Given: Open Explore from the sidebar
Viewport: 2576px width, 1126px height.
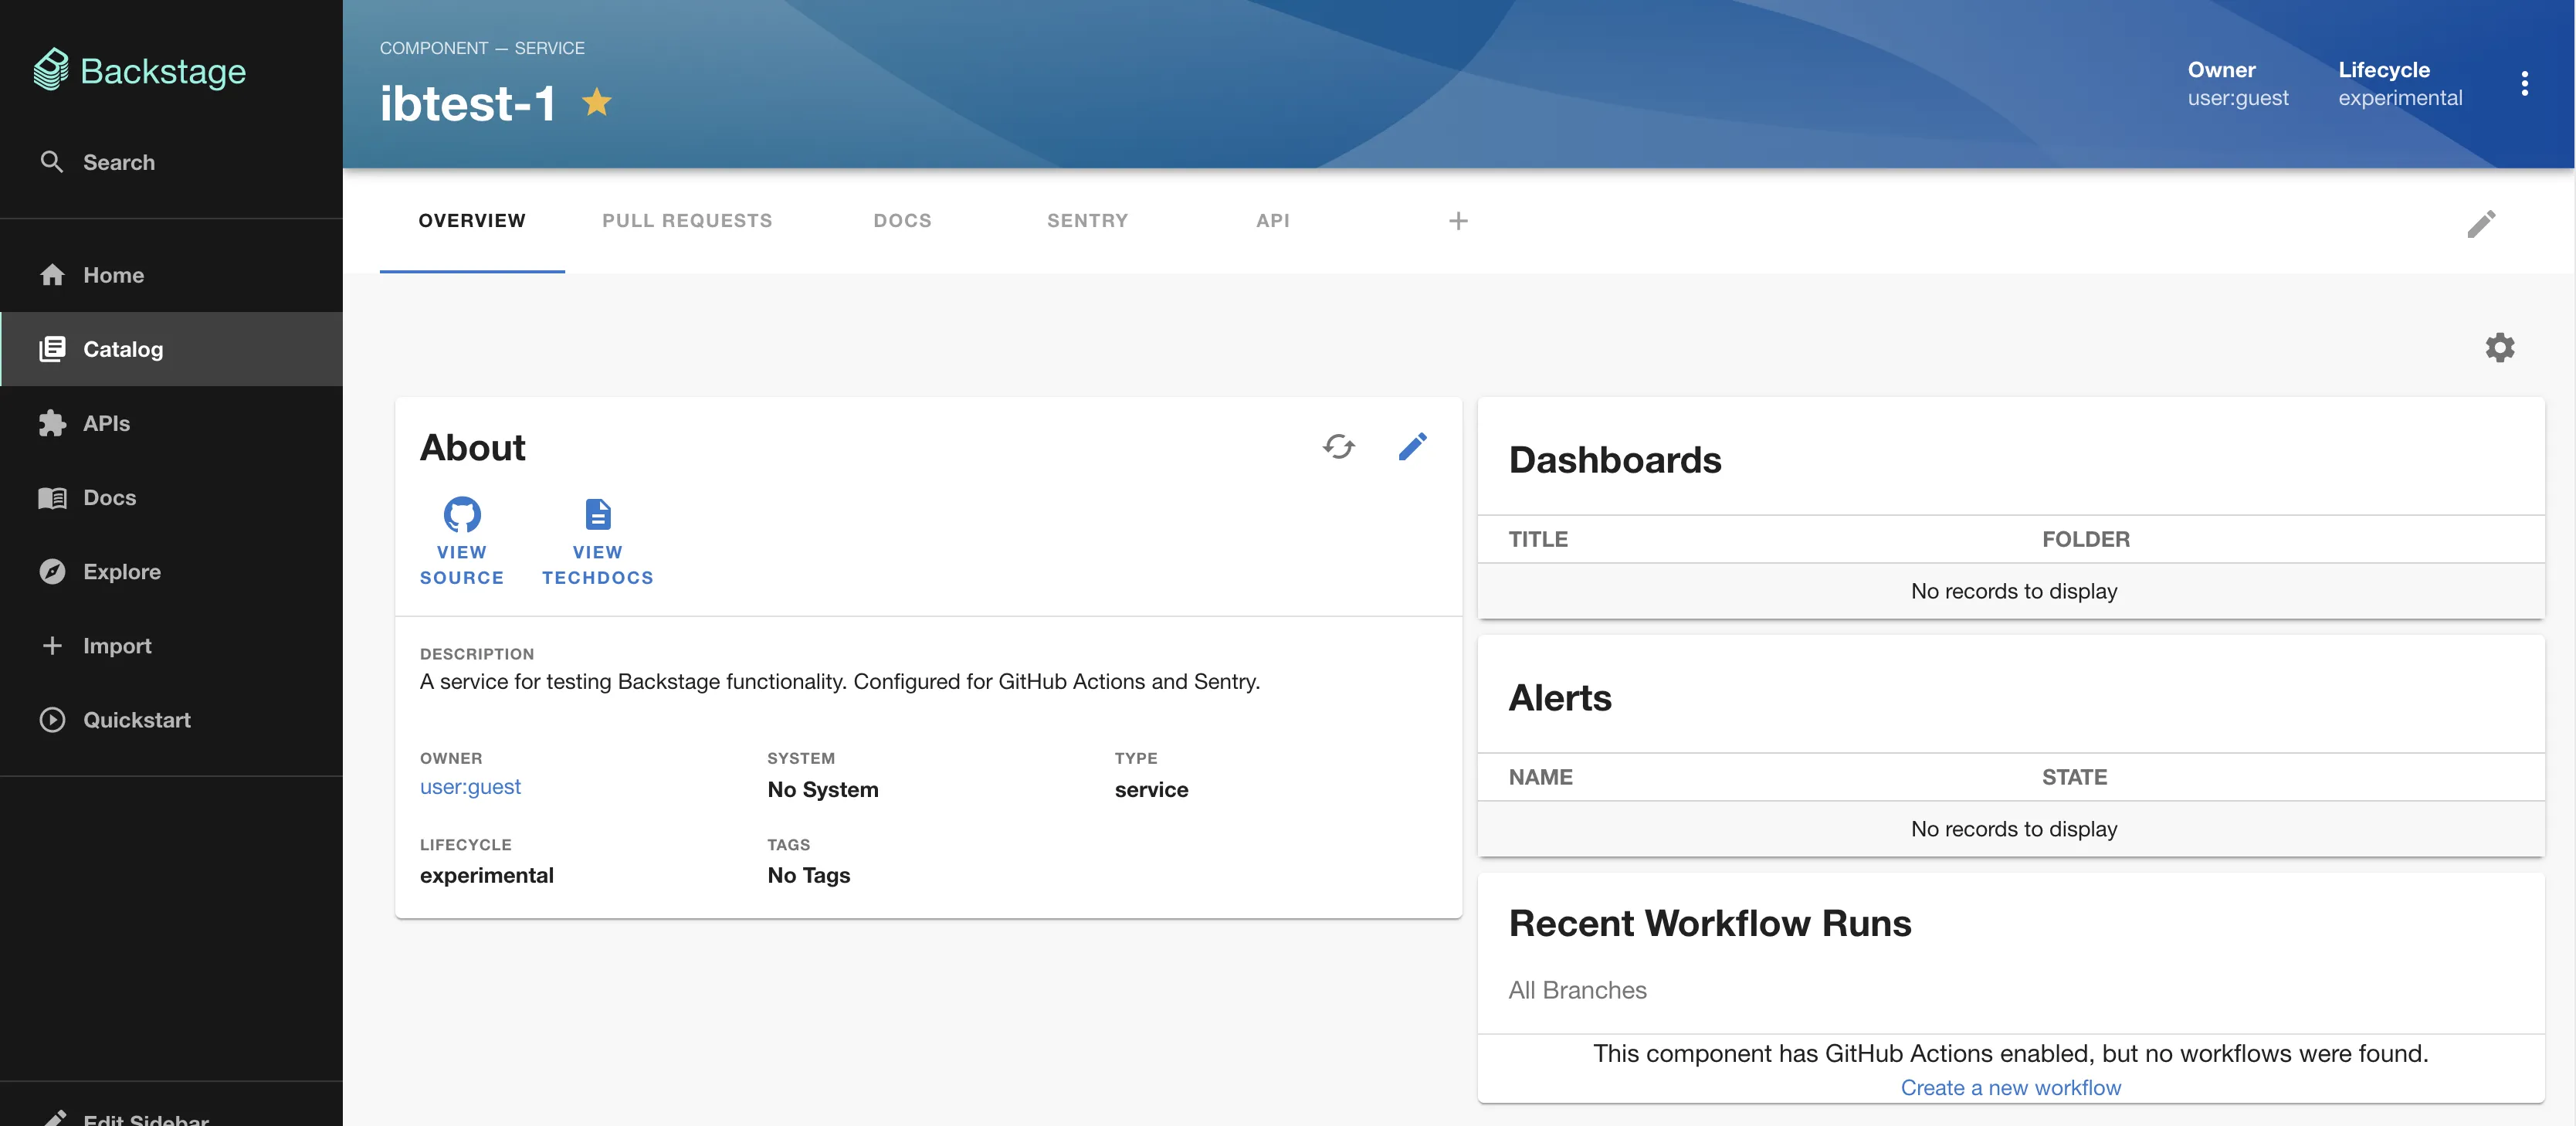Looking at the screenshot, I should [x=121, y=572].
